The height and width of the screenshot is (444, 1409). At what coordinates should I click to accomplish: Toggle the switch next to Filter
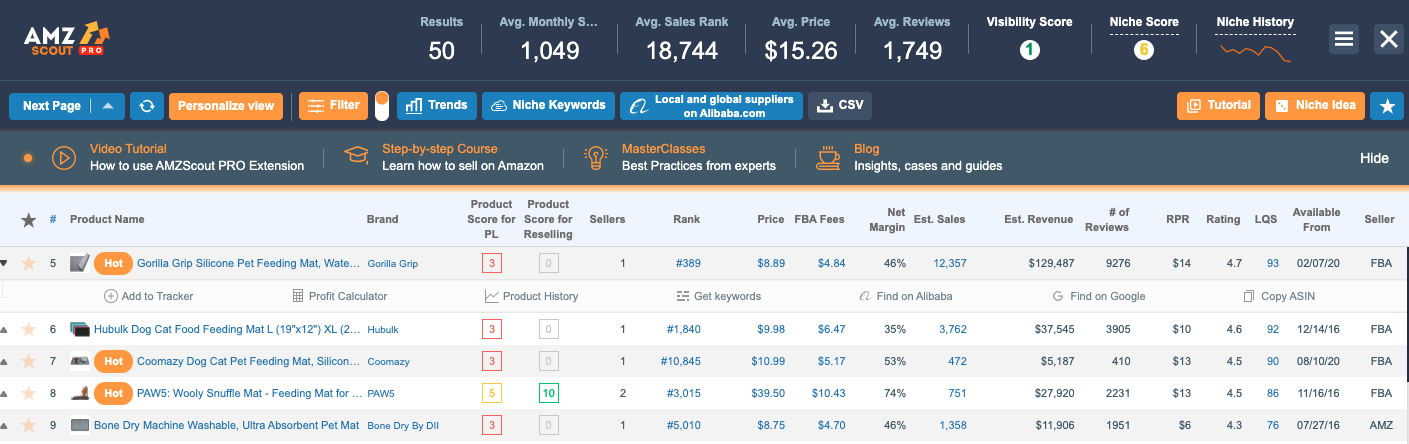[x=381, y=106]
